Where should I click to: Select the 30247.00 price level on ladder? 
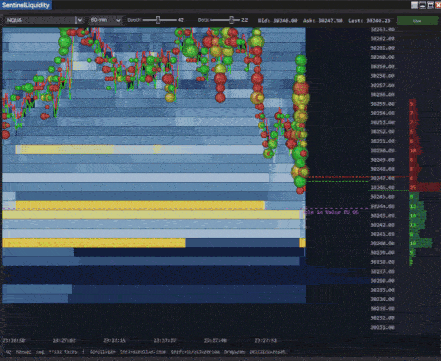[383, 178]
